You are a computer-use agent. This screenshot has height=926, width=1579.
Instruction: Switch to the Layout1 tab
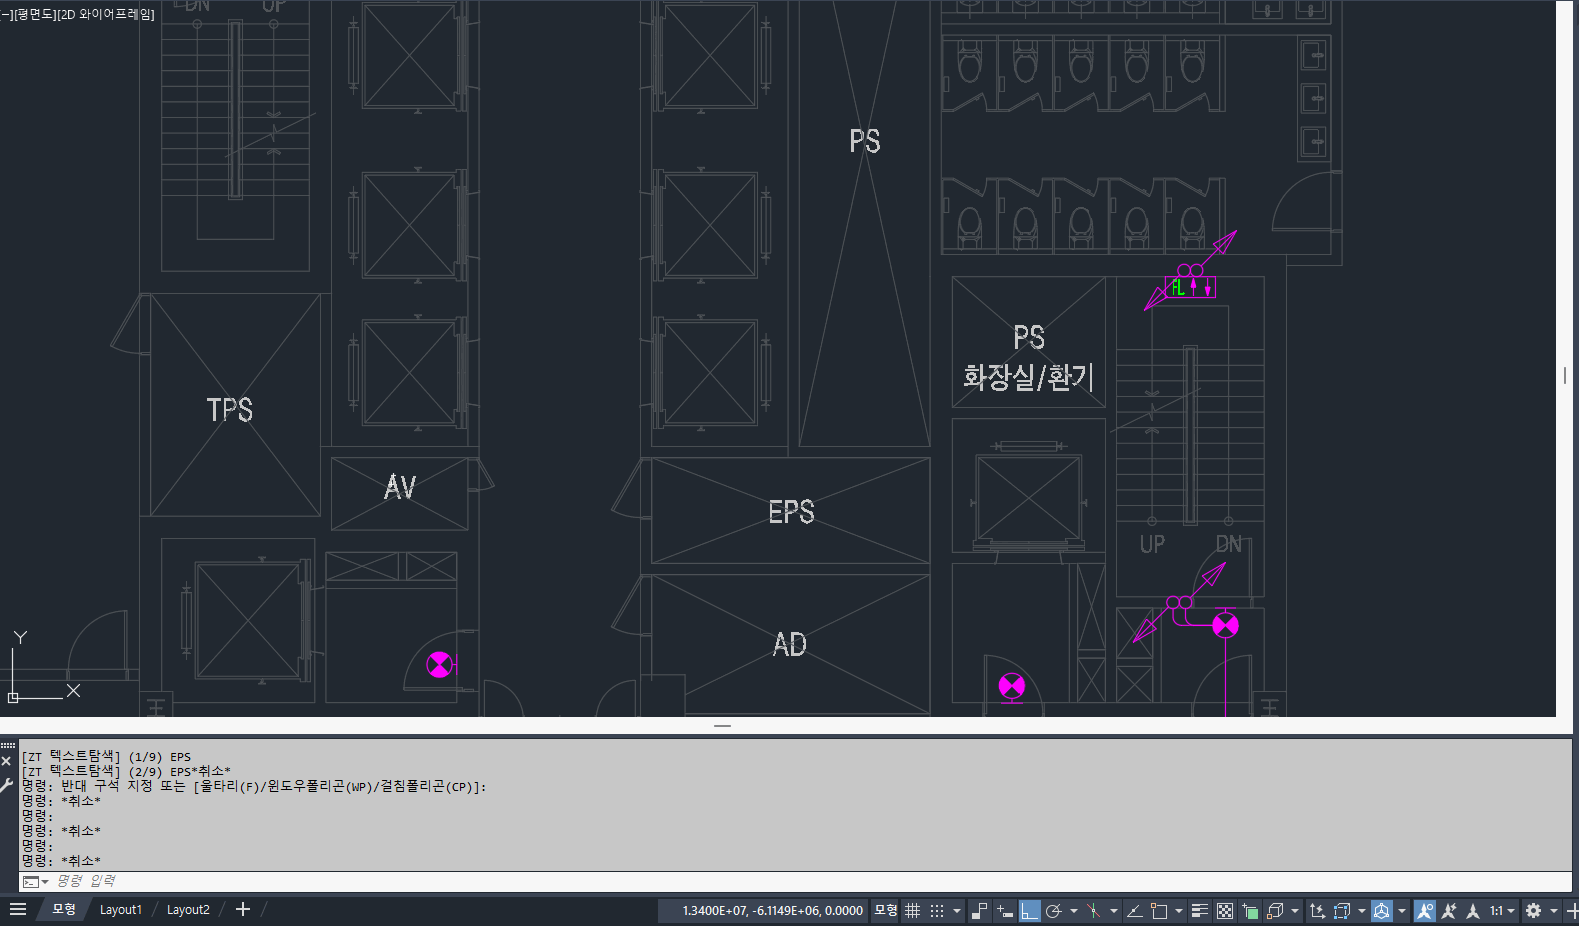coord(121,909)
